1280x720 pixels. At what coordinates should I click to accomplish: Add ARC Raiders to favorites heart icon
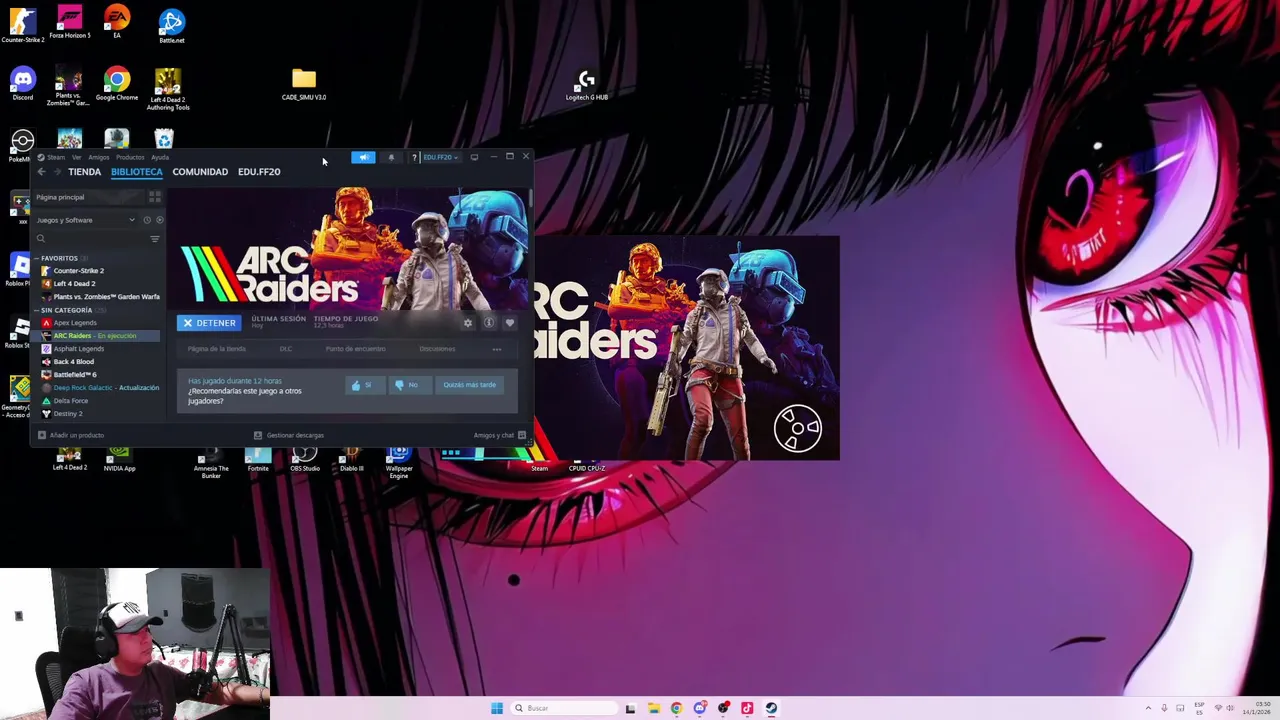pyautogui.click(x=510, y=323)
